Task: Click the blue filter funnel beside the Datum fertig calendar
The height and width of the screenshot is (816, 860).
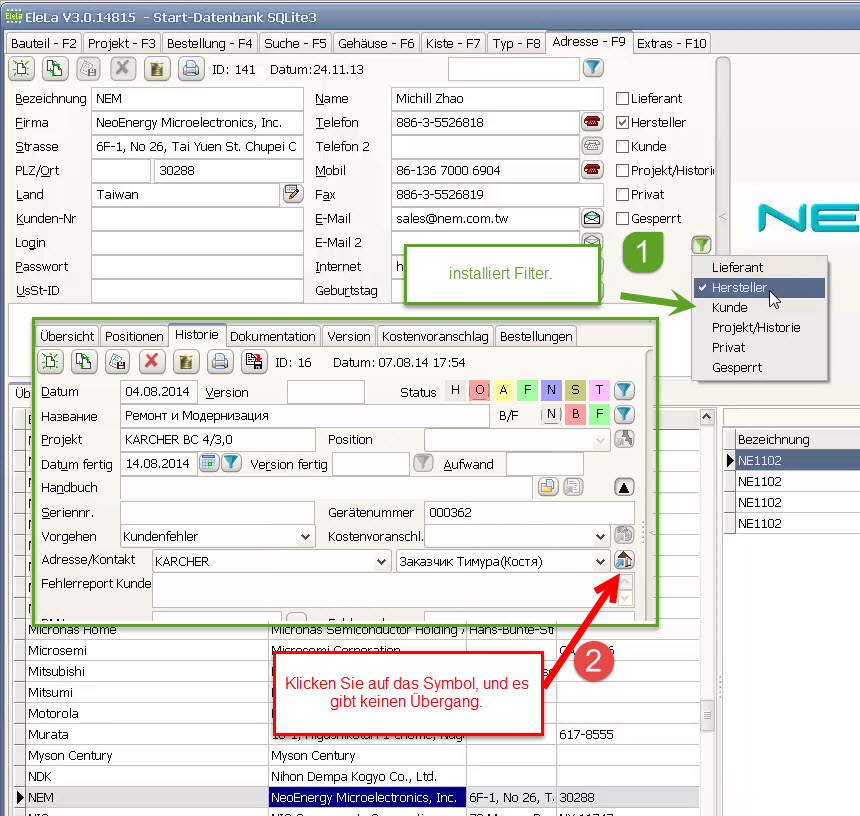Action: (231, 463)
